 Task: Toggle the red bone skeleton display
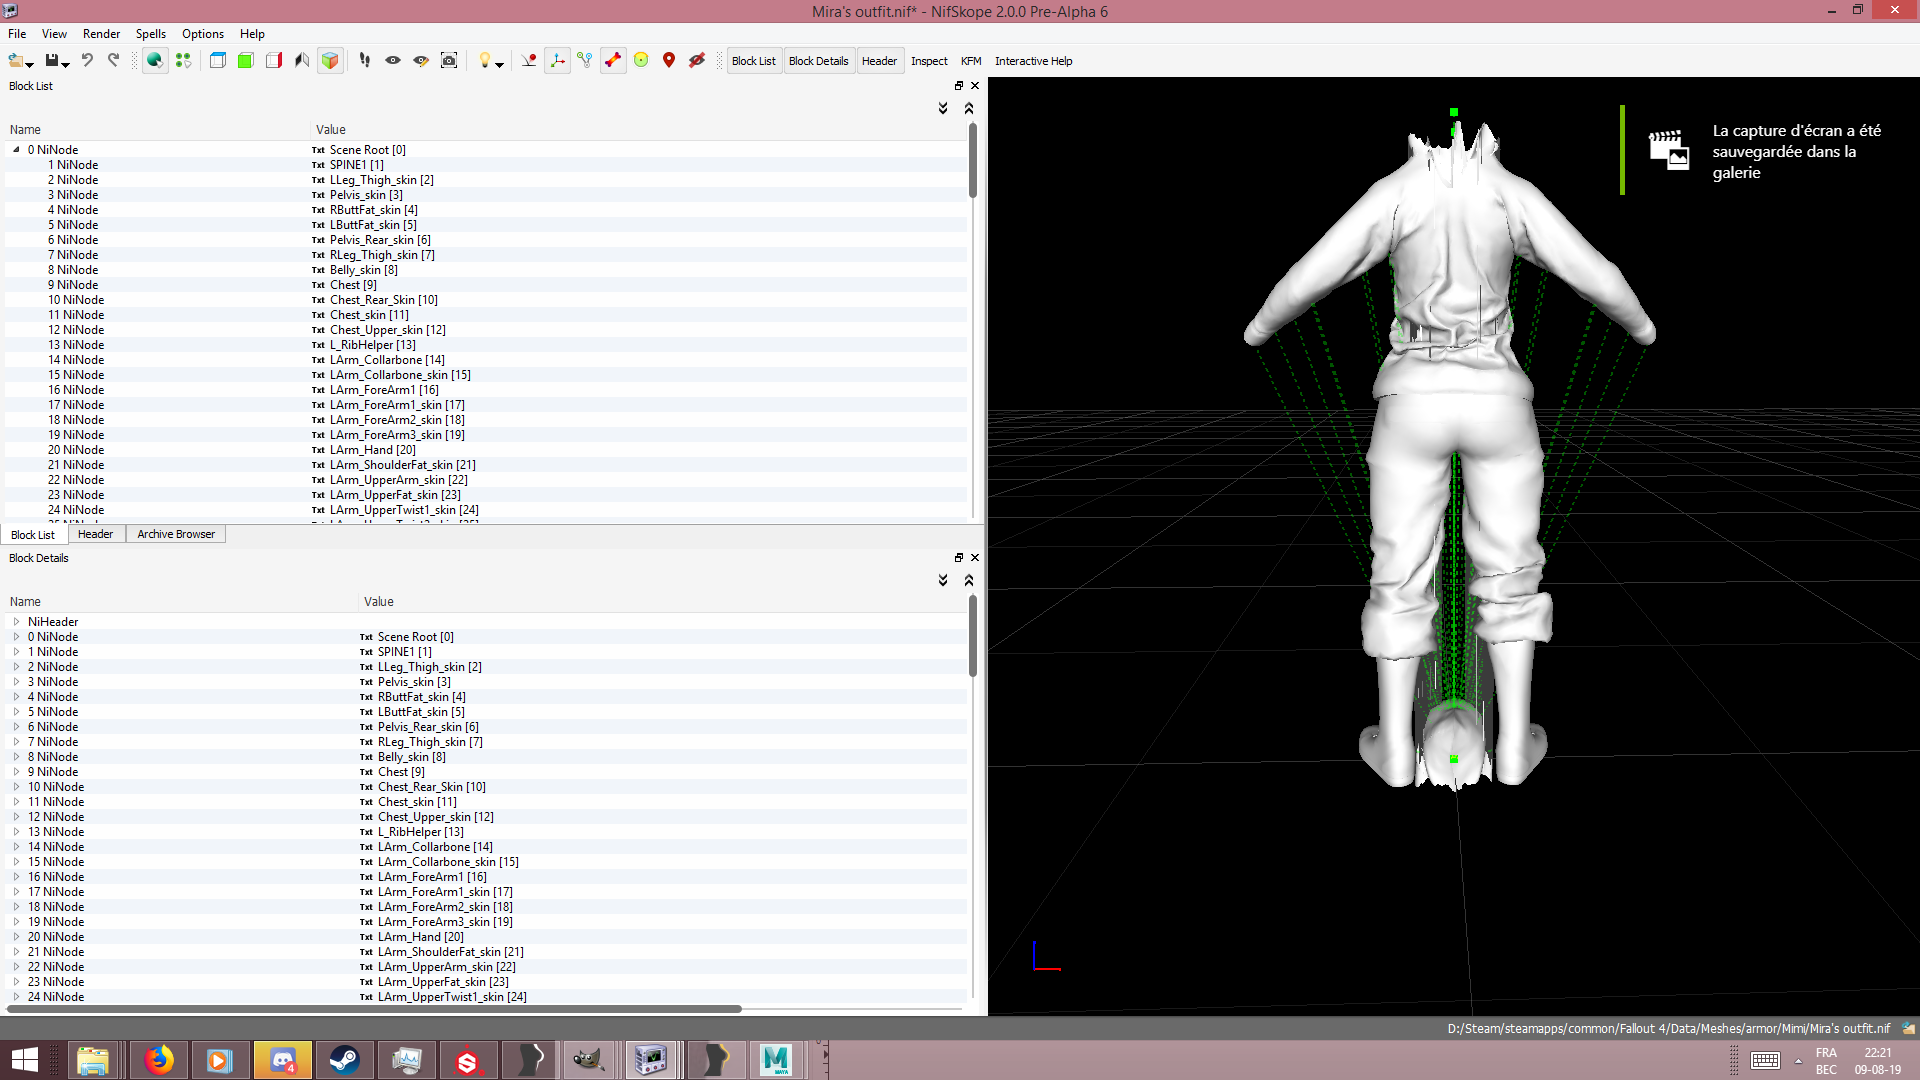[613, 61]
